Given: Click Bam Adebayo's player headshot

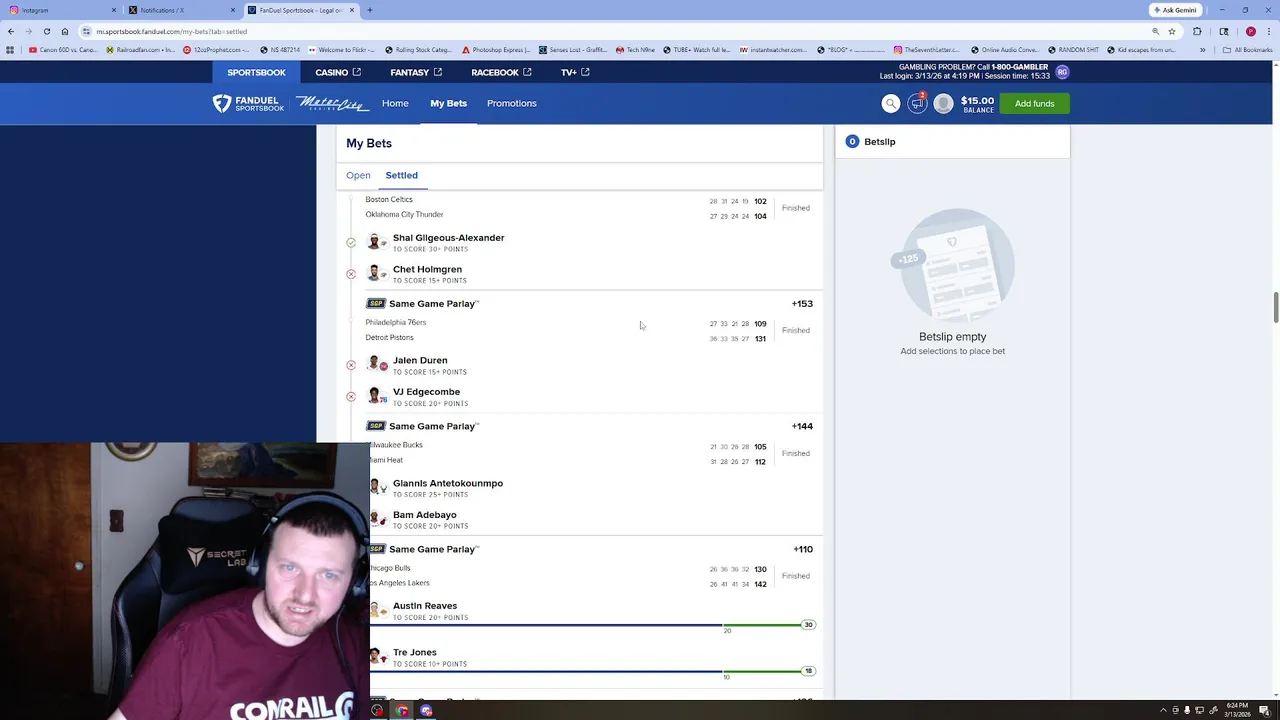Looking at the screenshot, I should [378, 519].
